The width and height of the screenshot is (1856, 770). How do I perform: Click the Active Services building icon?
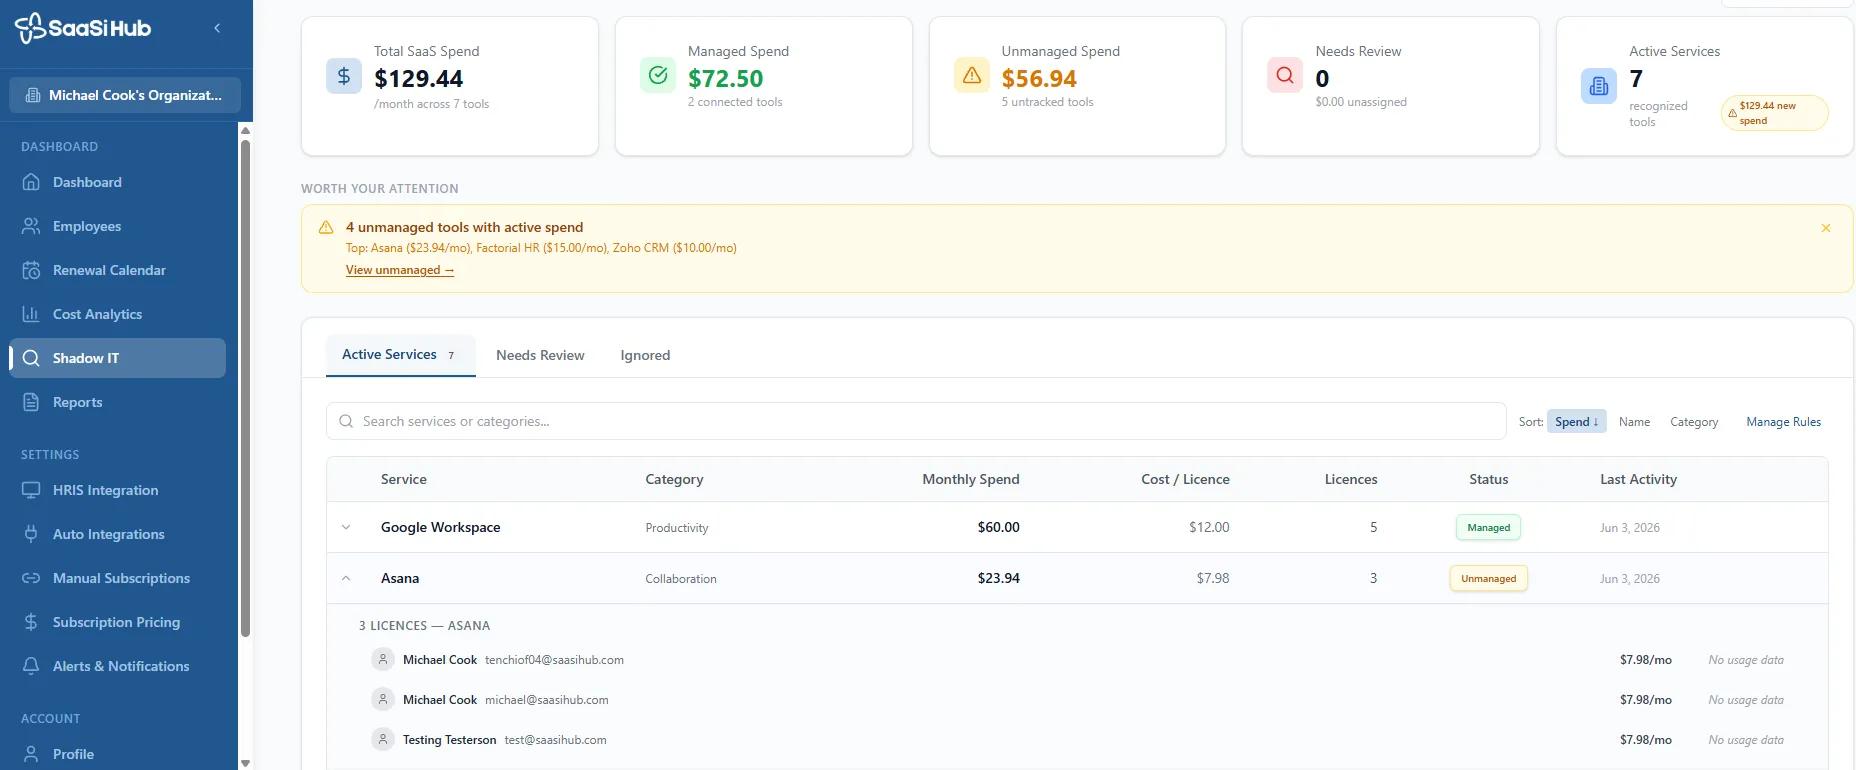pos(1599,86)
